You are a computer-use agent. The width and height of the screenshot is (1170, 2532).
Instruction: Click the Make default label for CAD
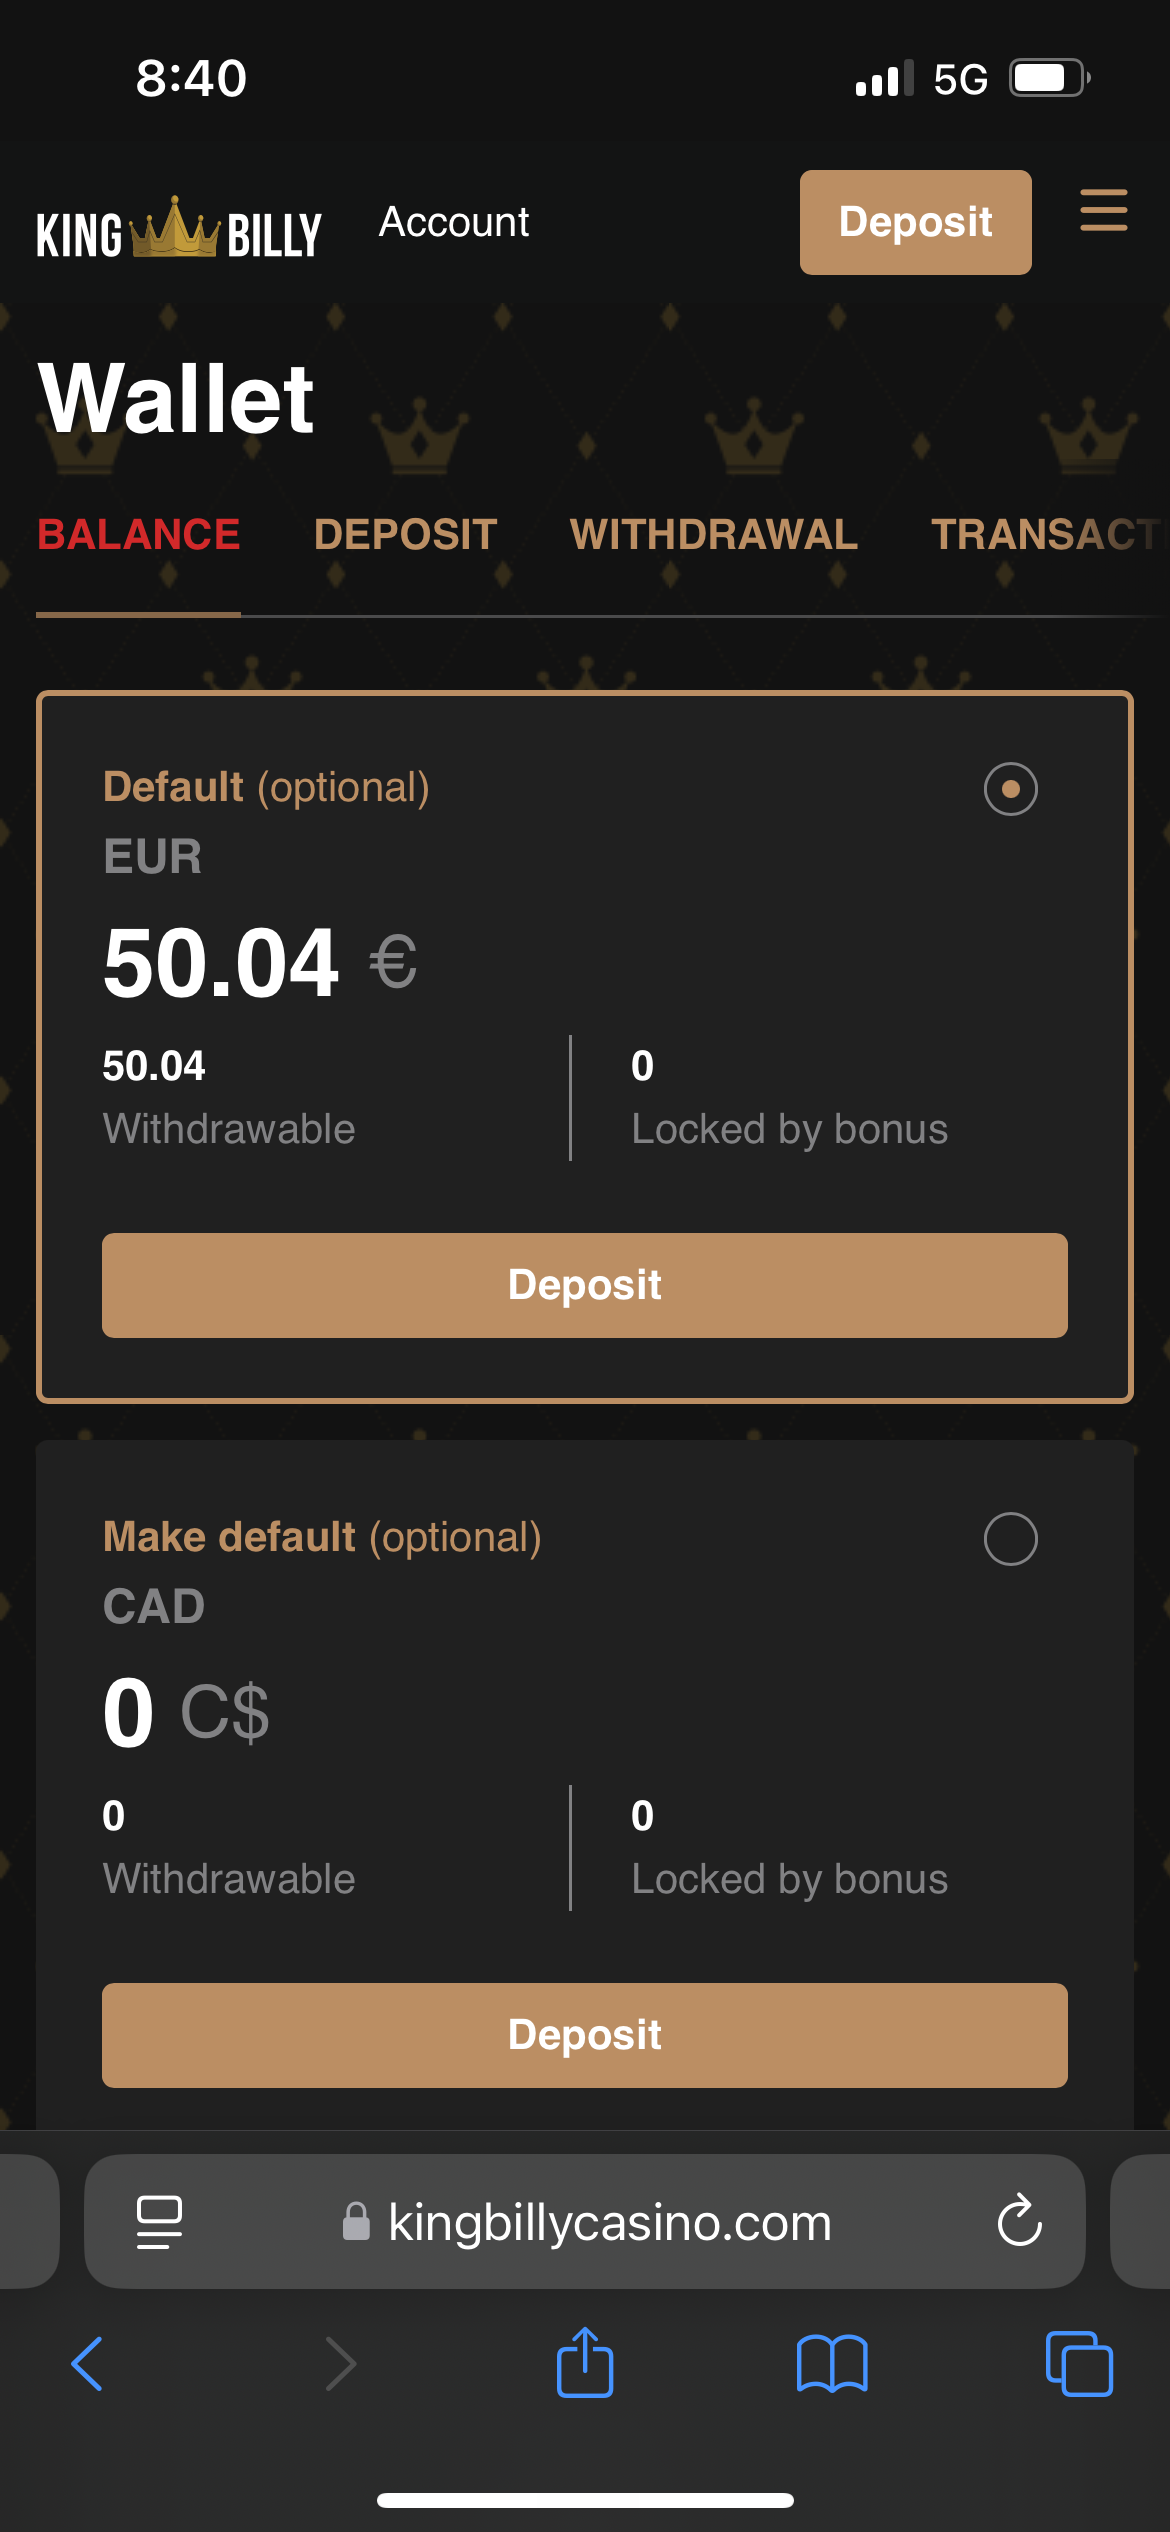tap(229, 1537)
